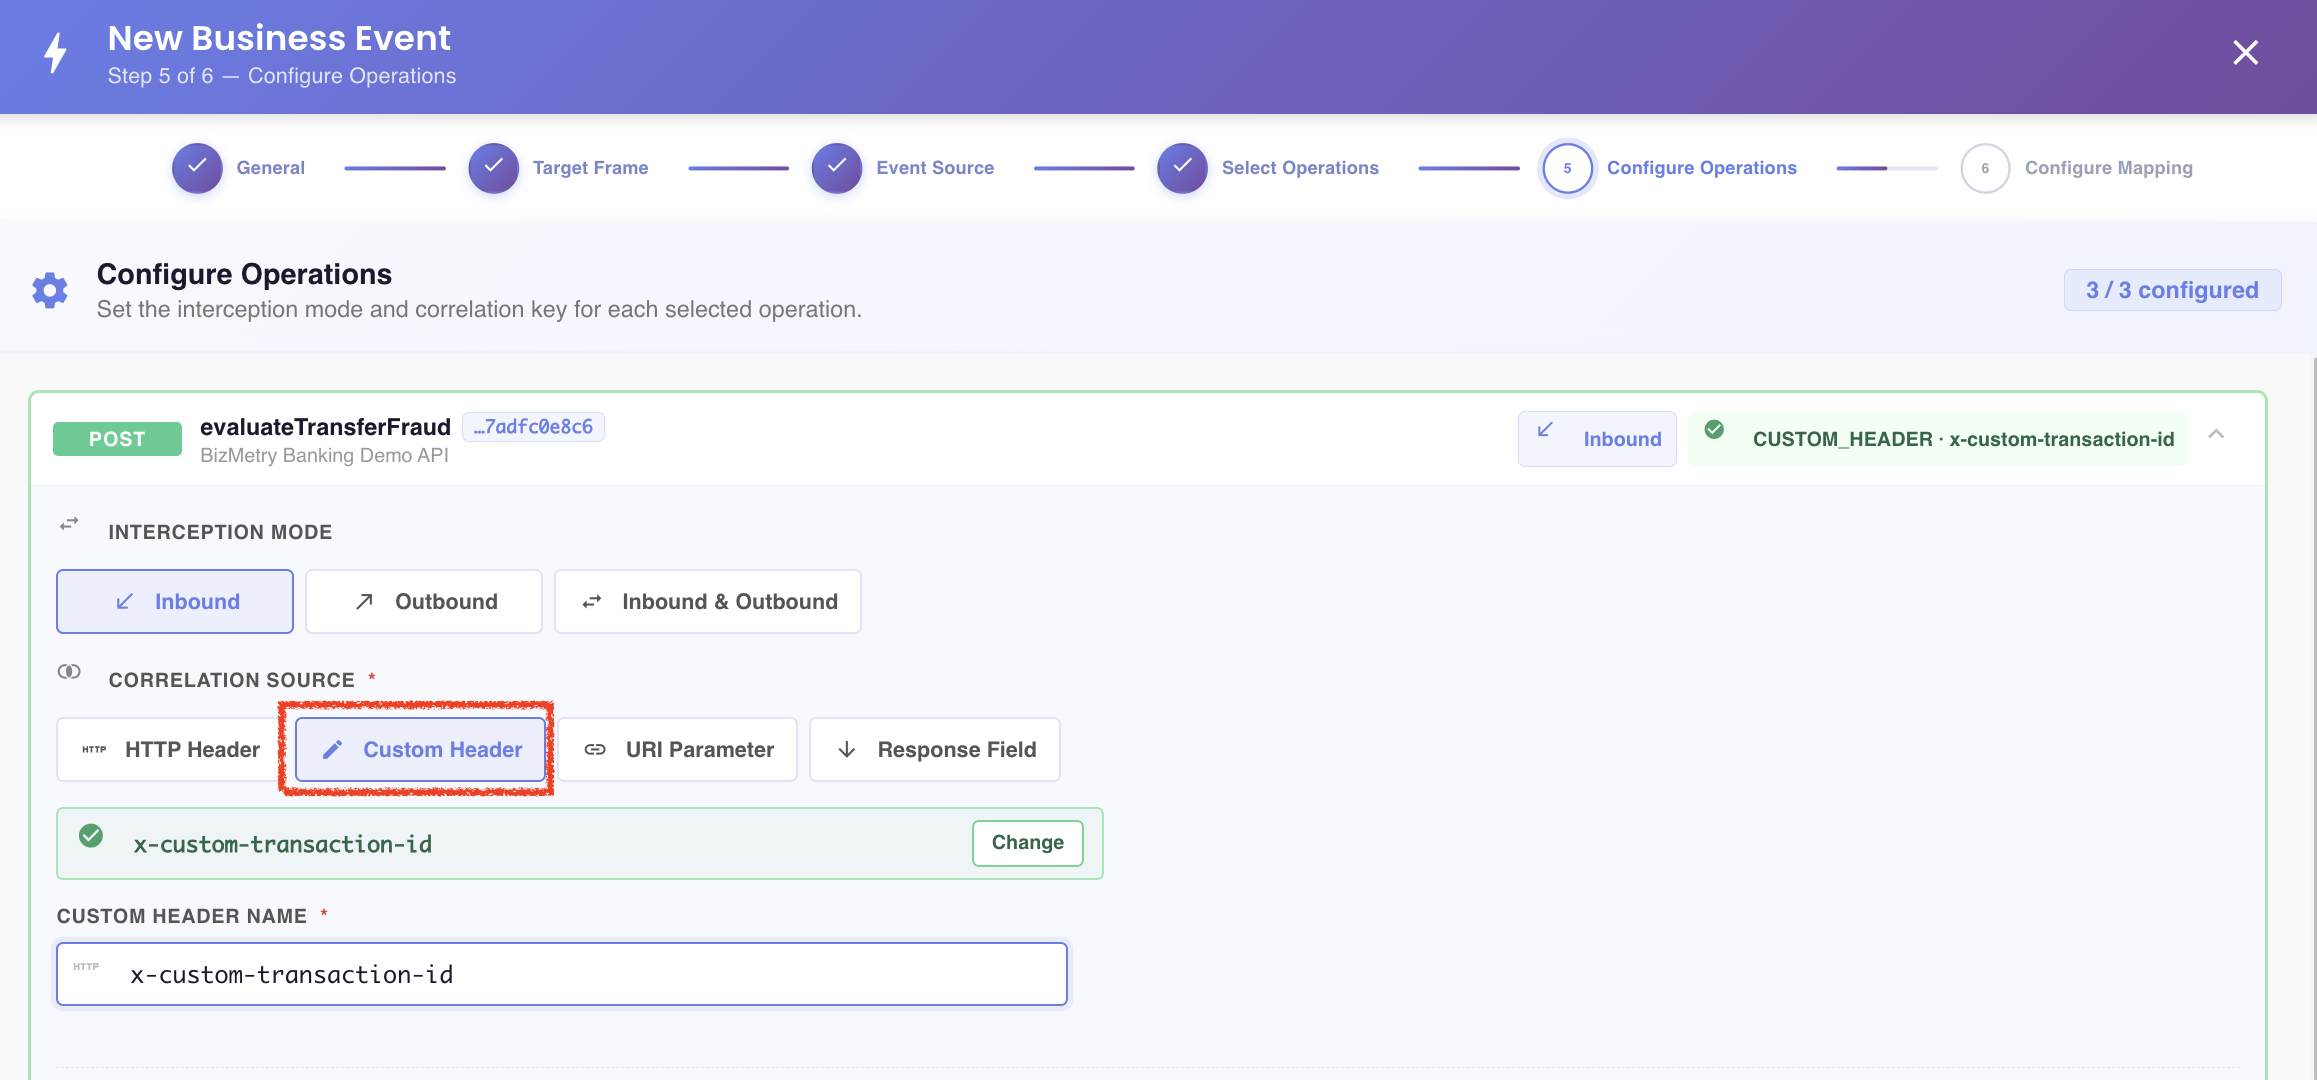Click the Inbound badge in operation header
The image size is (2317, 1080).
1597,439
